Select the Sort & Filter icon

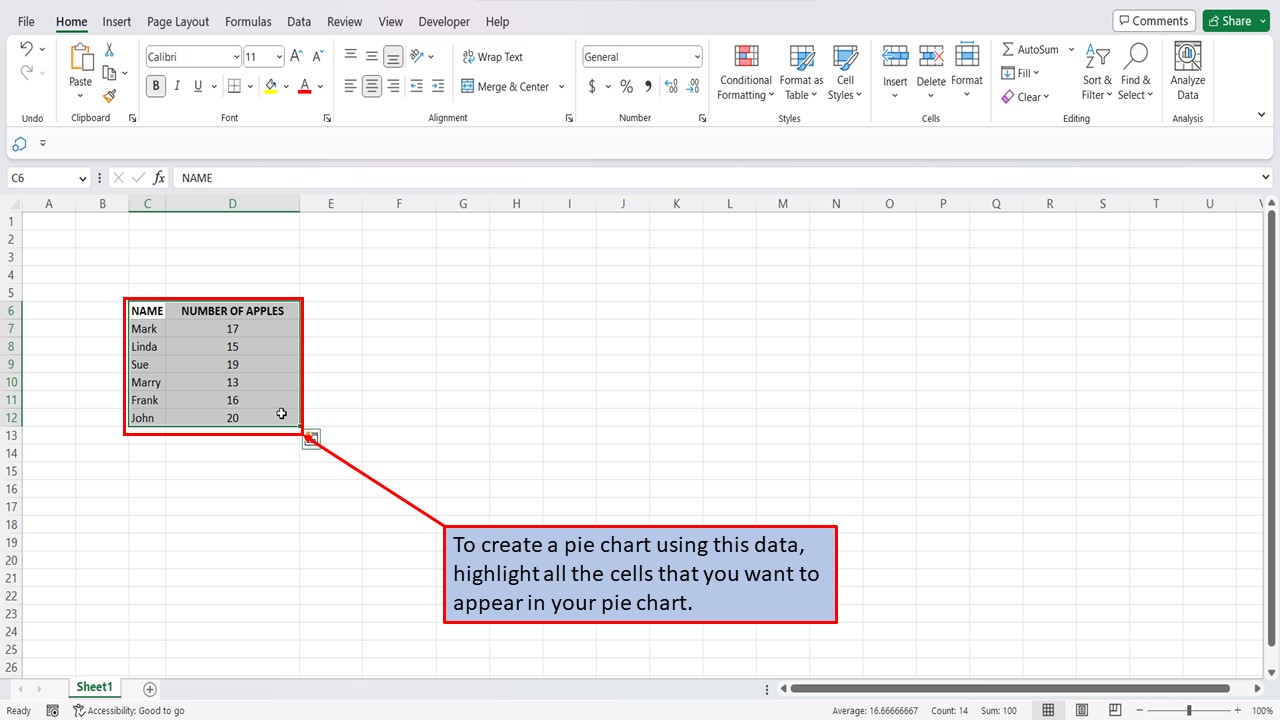(x=1096, y=68)
